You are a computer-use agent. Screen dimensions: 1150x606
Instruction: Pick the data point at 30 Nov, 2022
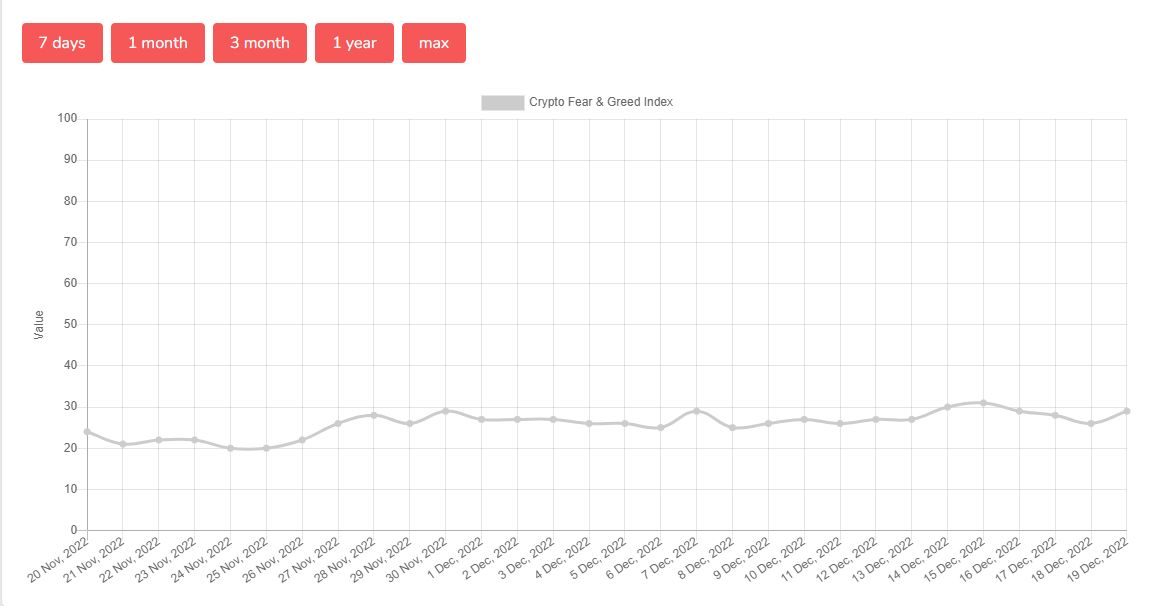(446, 411)
